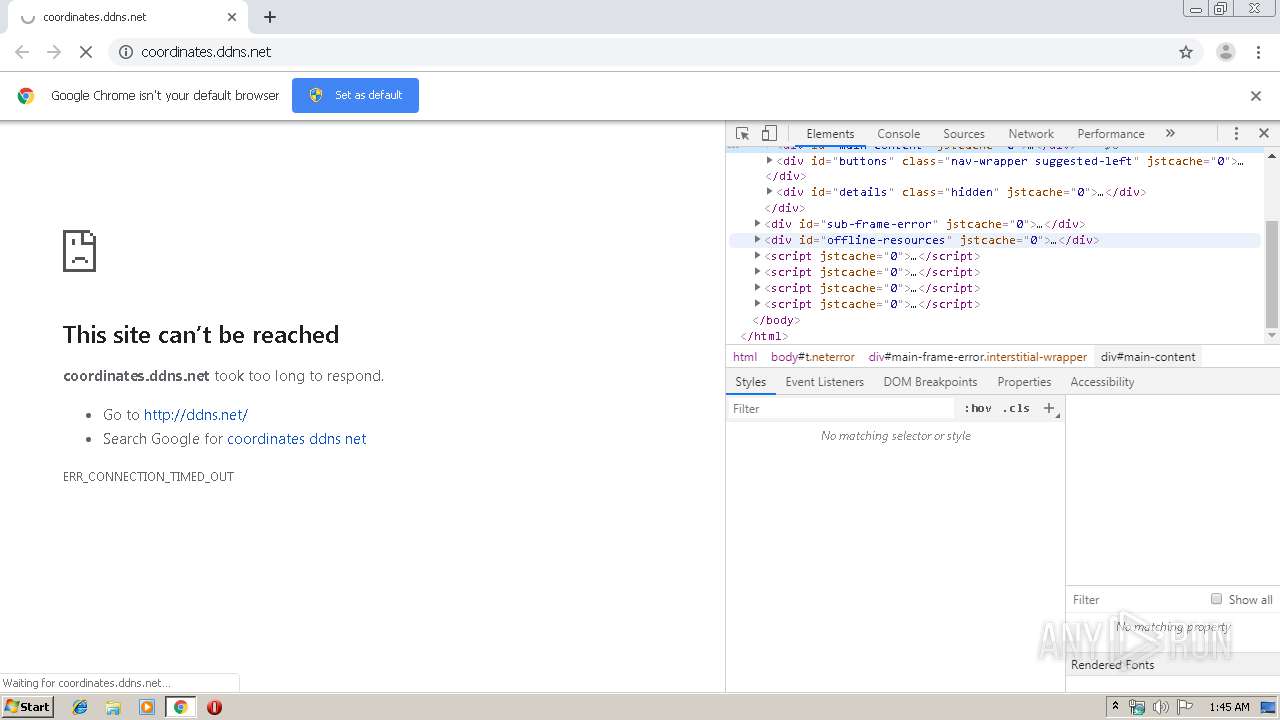
Task: Select body#t.neterror breadcrumb
Action: click(x=812, y=357)
